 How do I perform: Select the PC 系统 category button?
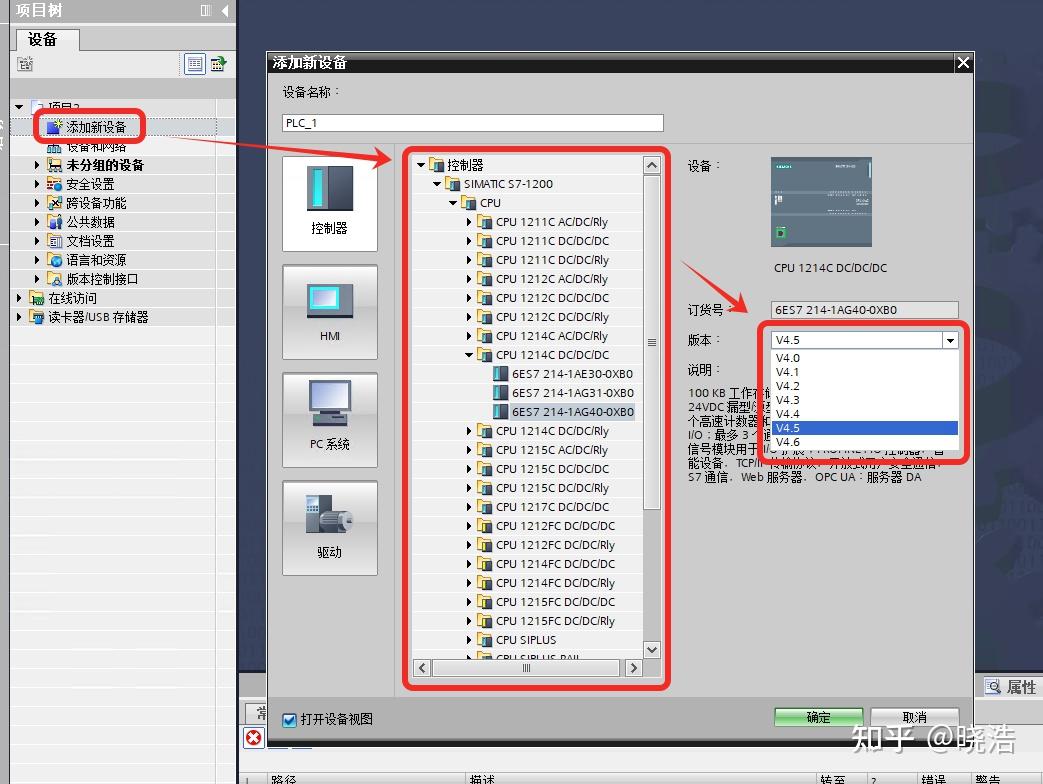click(x=329, y=419)
